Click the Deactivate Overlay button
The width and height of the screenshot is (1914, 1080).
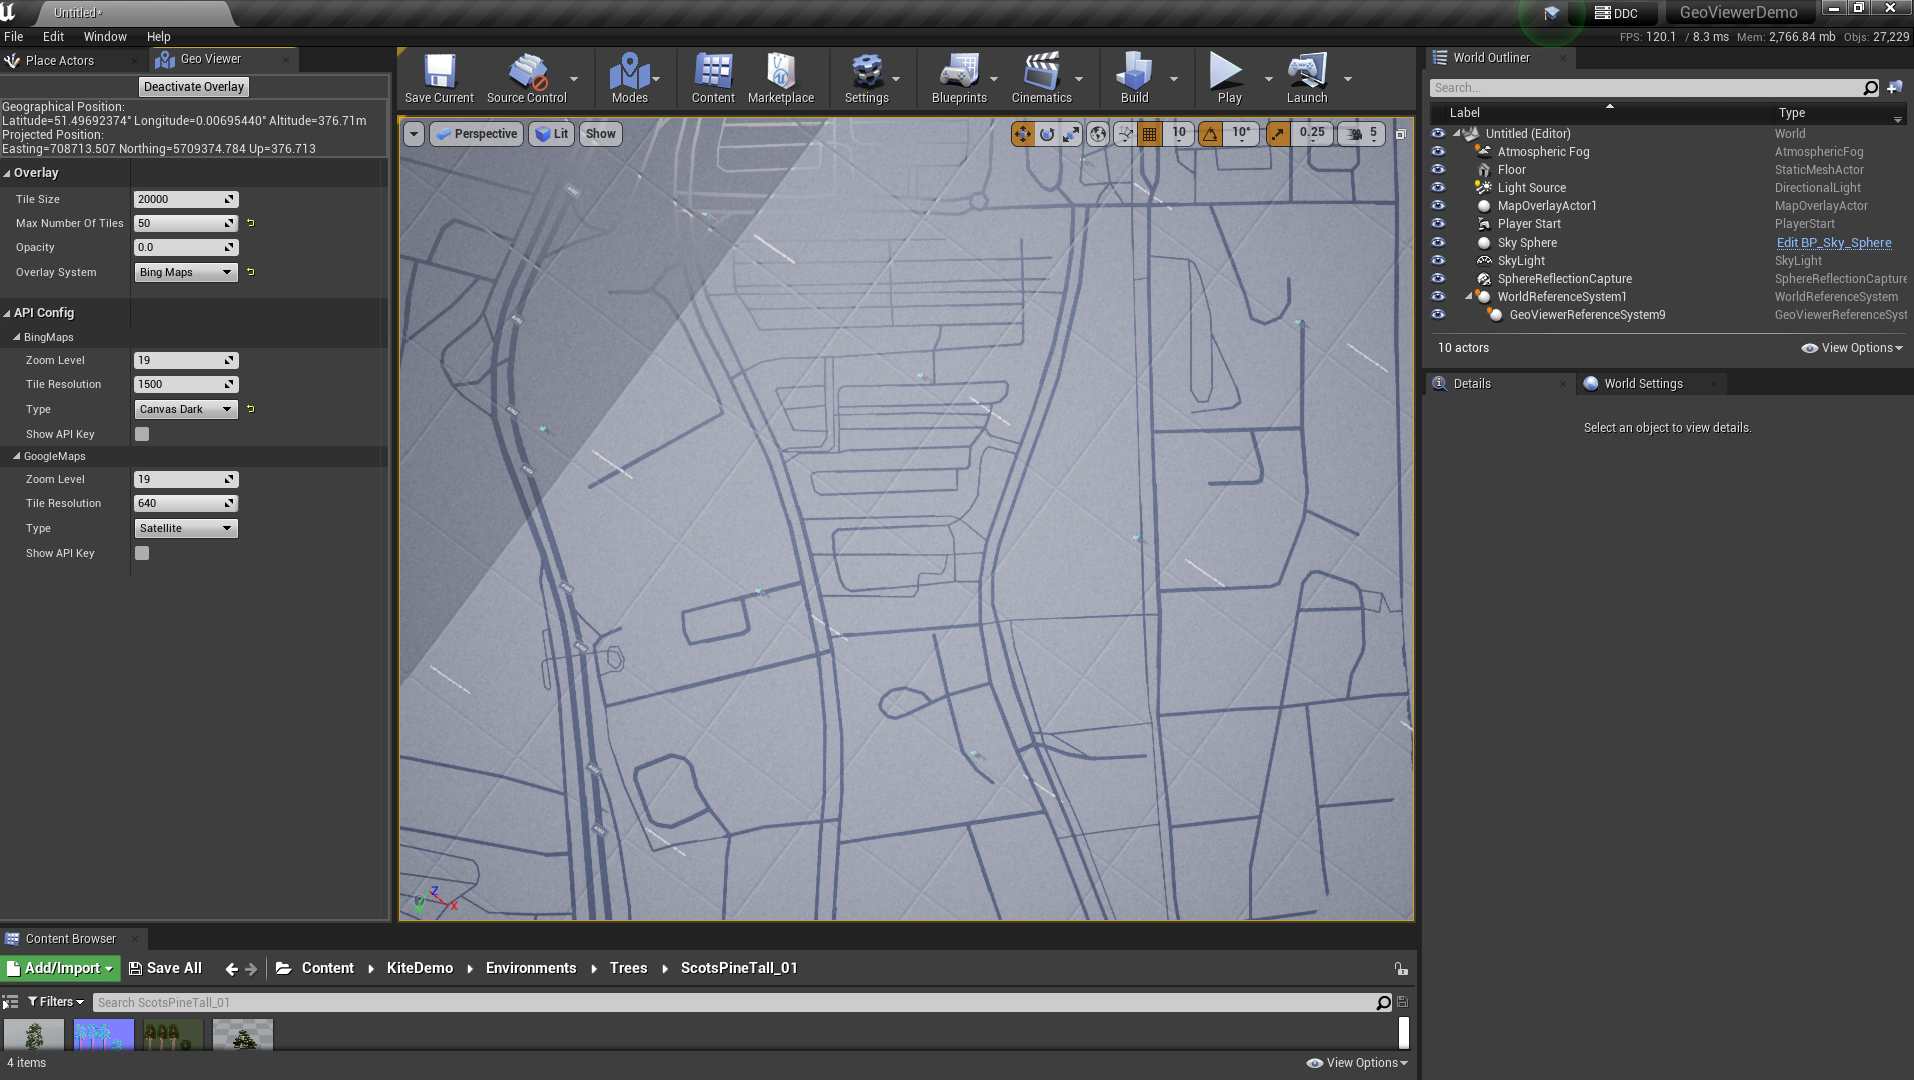(194, 87)
